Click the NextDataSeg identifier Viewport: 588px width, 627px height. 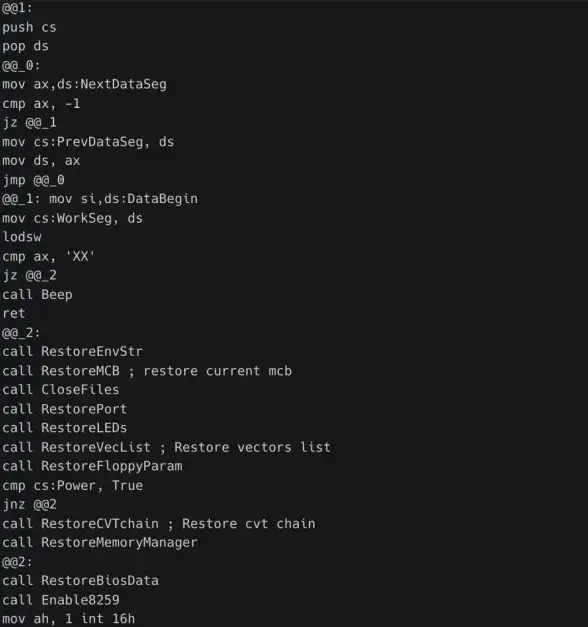123,84
